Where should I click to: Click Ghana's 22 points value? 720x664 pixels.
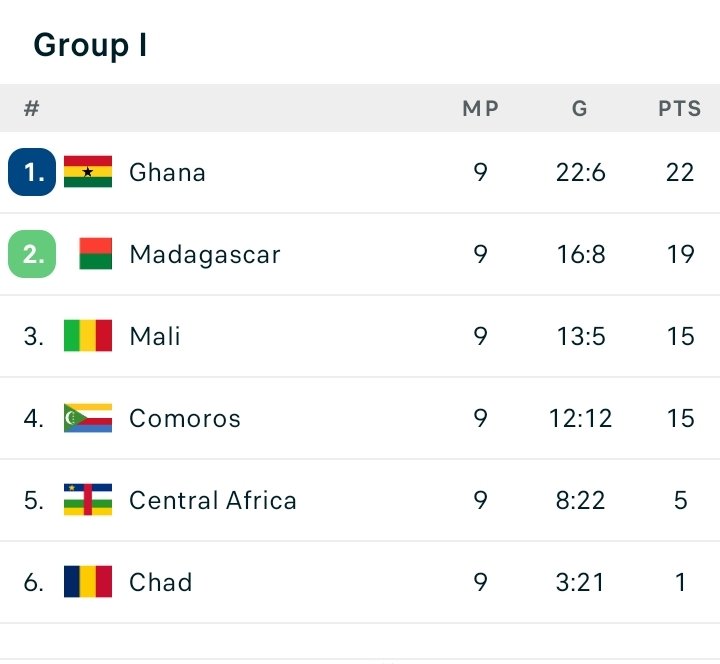pos(680,172)
